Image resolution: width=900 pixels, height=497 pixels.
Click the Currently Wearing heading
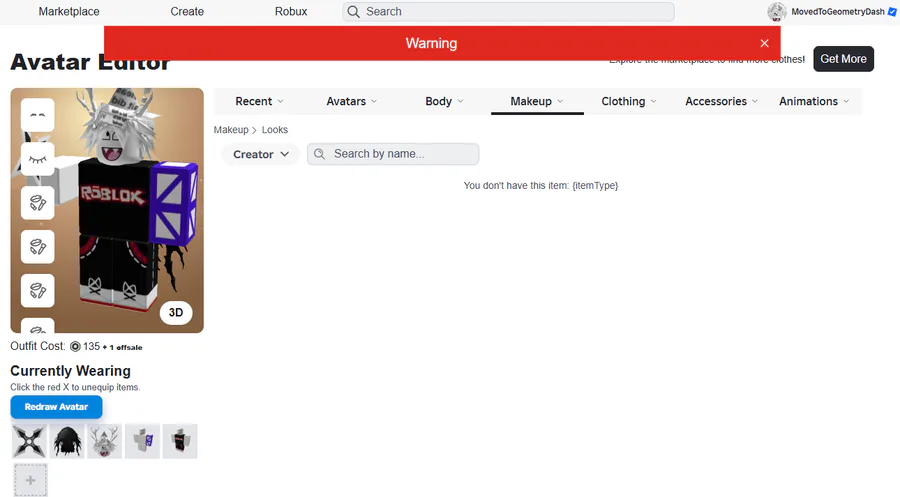71,371
